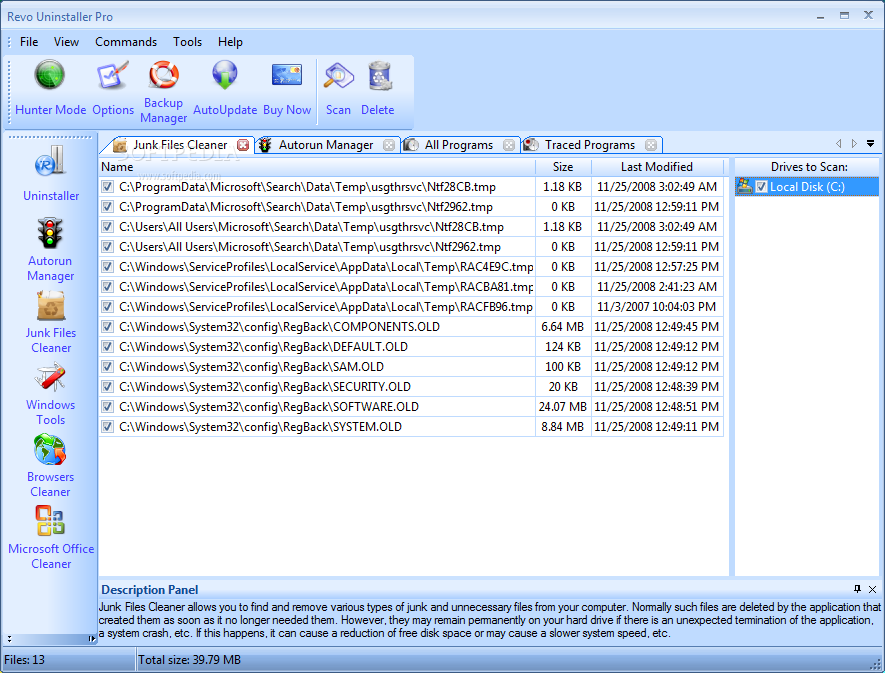Close the Traced Programs tab

coord(651,145)
